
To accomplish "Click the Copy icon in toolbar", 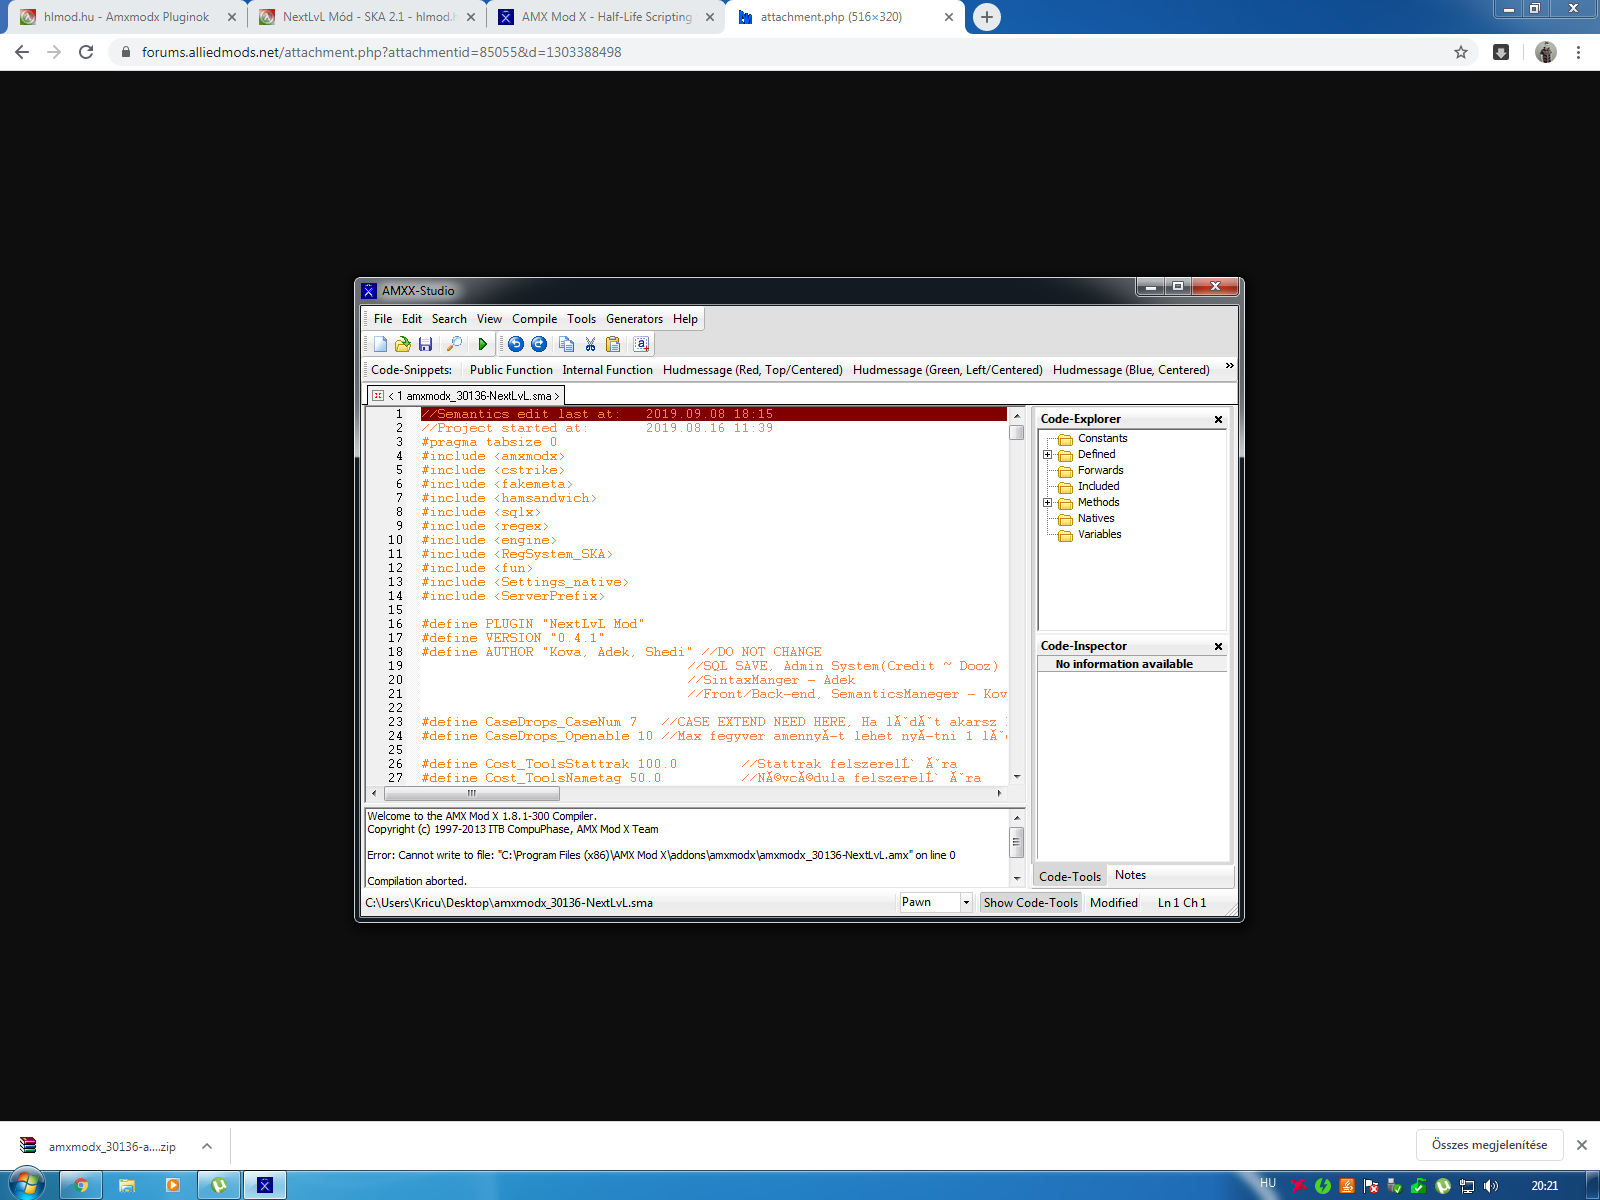I will point(566,344).
